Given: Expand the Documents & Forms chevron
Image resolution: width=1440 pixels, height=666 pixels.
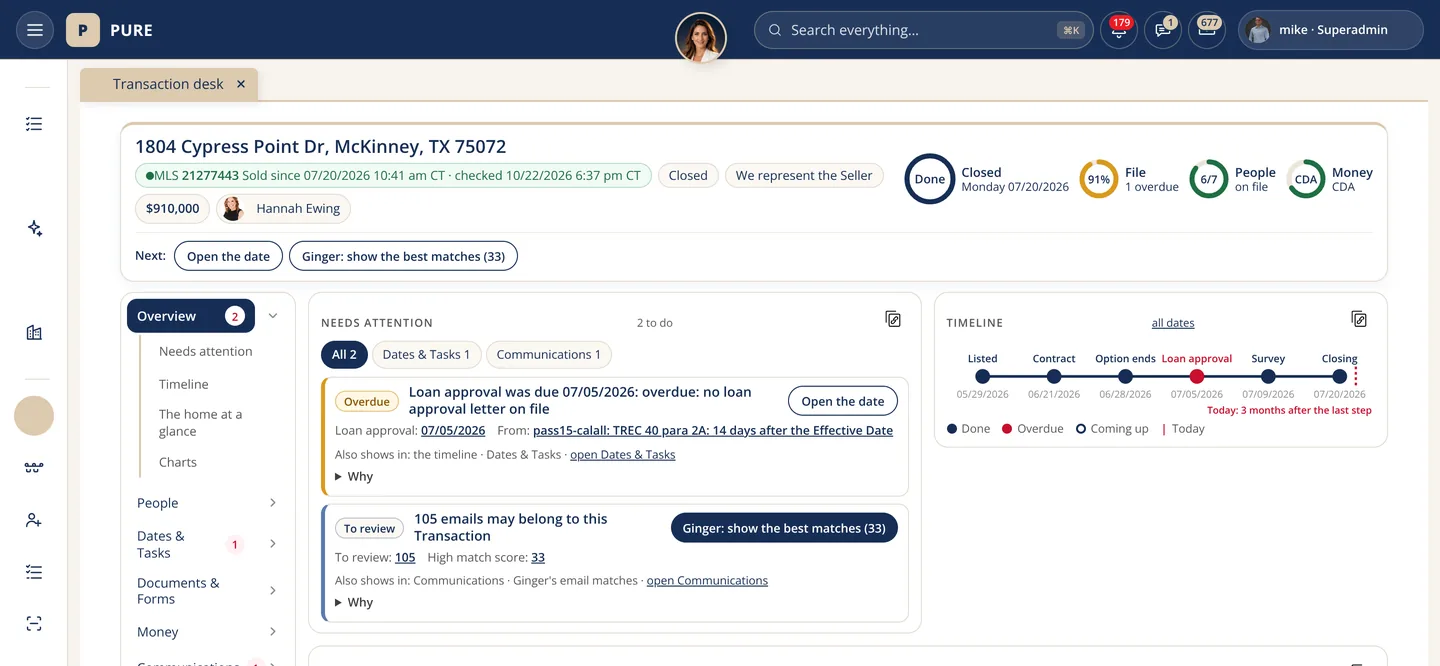Looking at the screenshot, I should (x=272, y=591).
